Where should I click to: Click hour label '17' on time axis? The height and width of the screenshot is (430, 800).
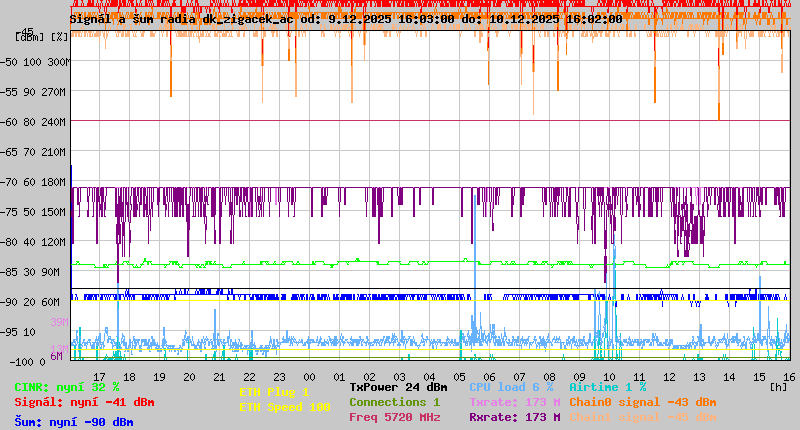tap(99, 377)
